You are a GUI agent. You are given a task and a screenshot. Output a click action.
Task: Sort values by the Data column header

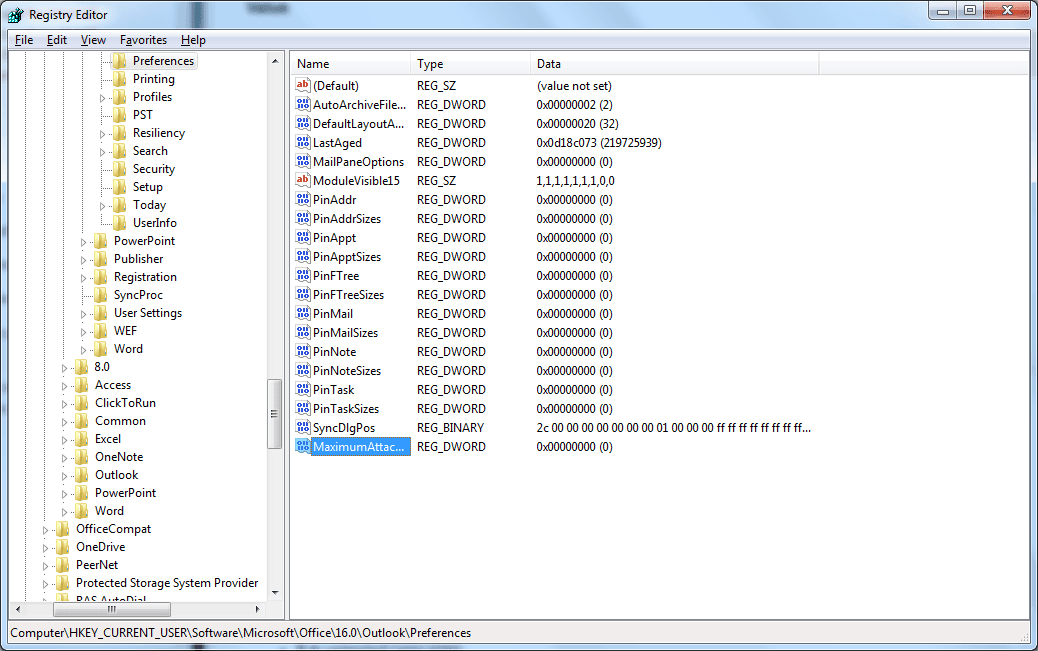pos(675,64)
